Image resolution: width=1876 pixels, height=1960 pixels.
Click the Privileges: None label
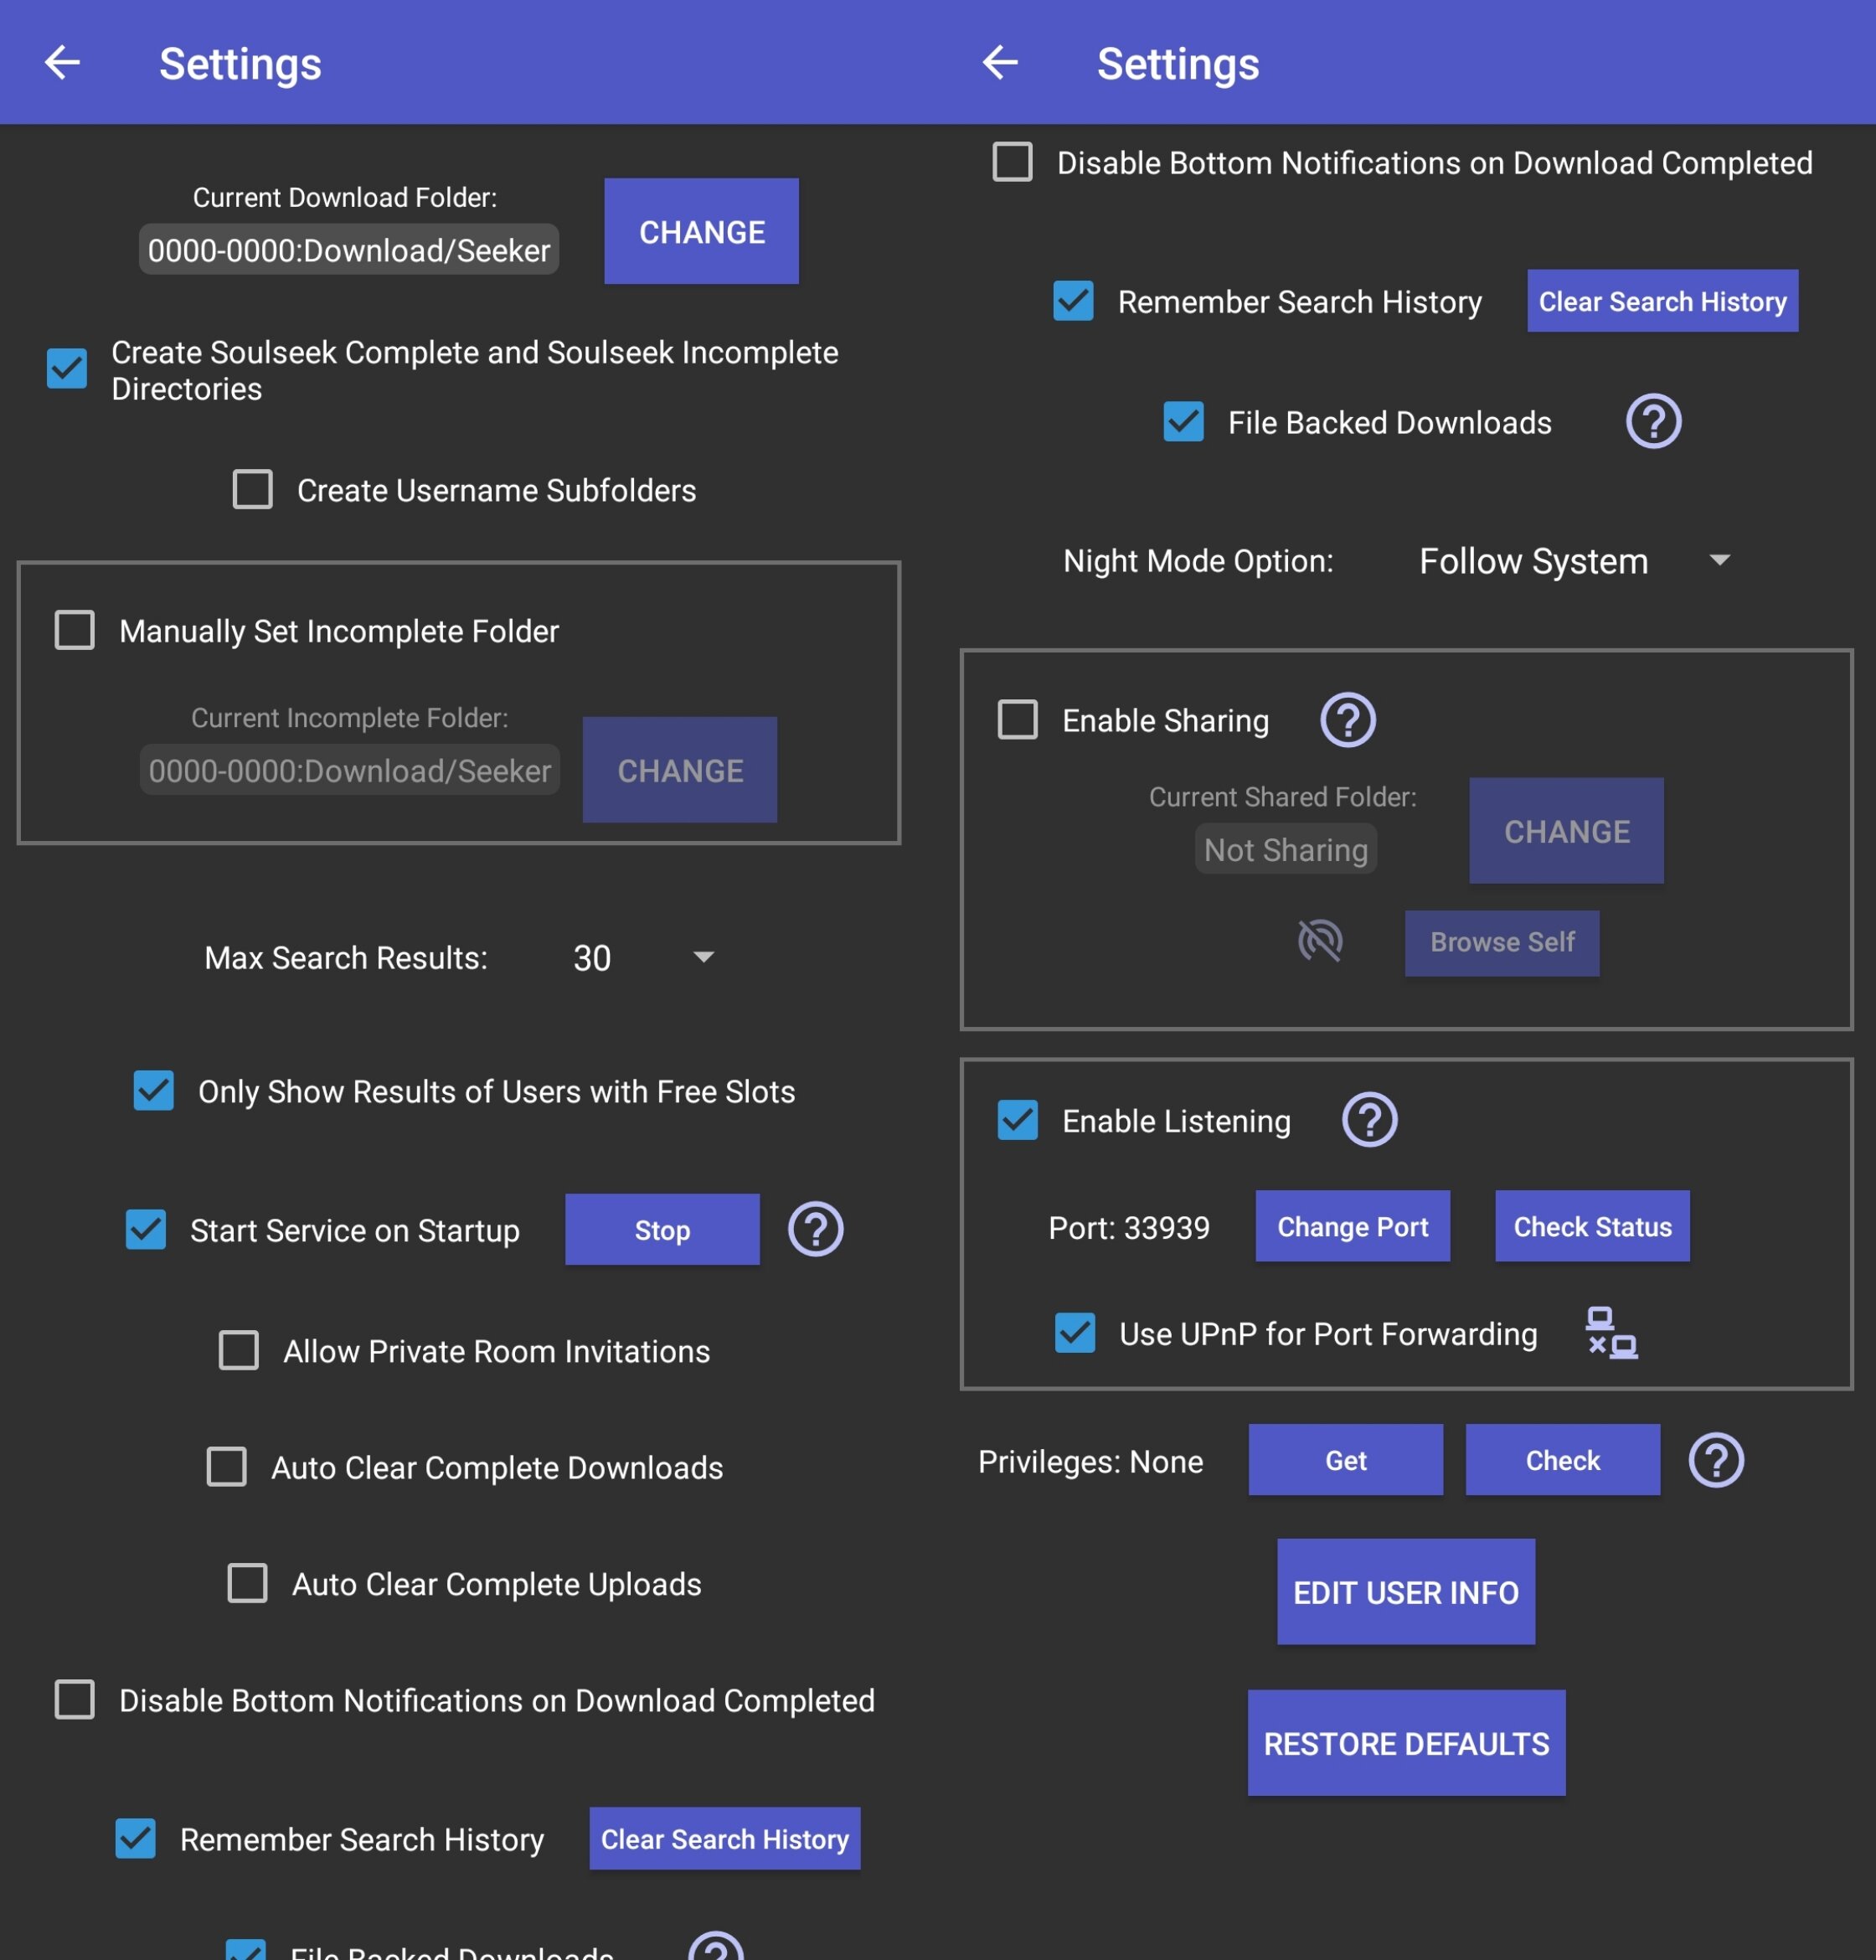click(x=1090, y=1461)
